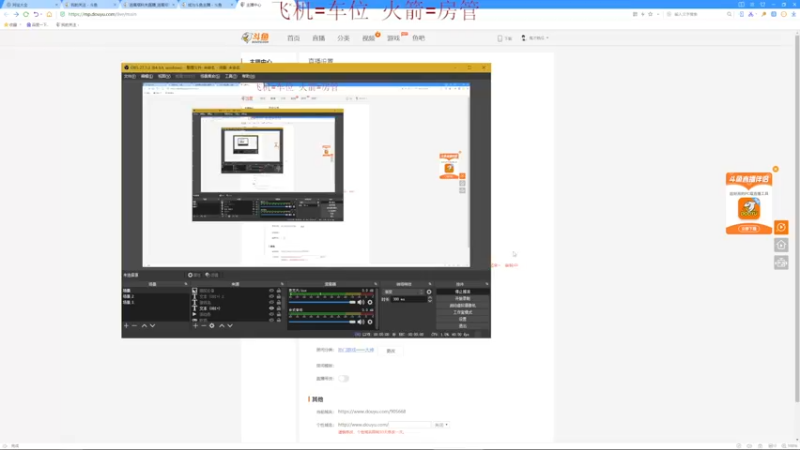800x450 pixels.
Task: Toggle visibility of fifth source row
Action: pos(271,315)
